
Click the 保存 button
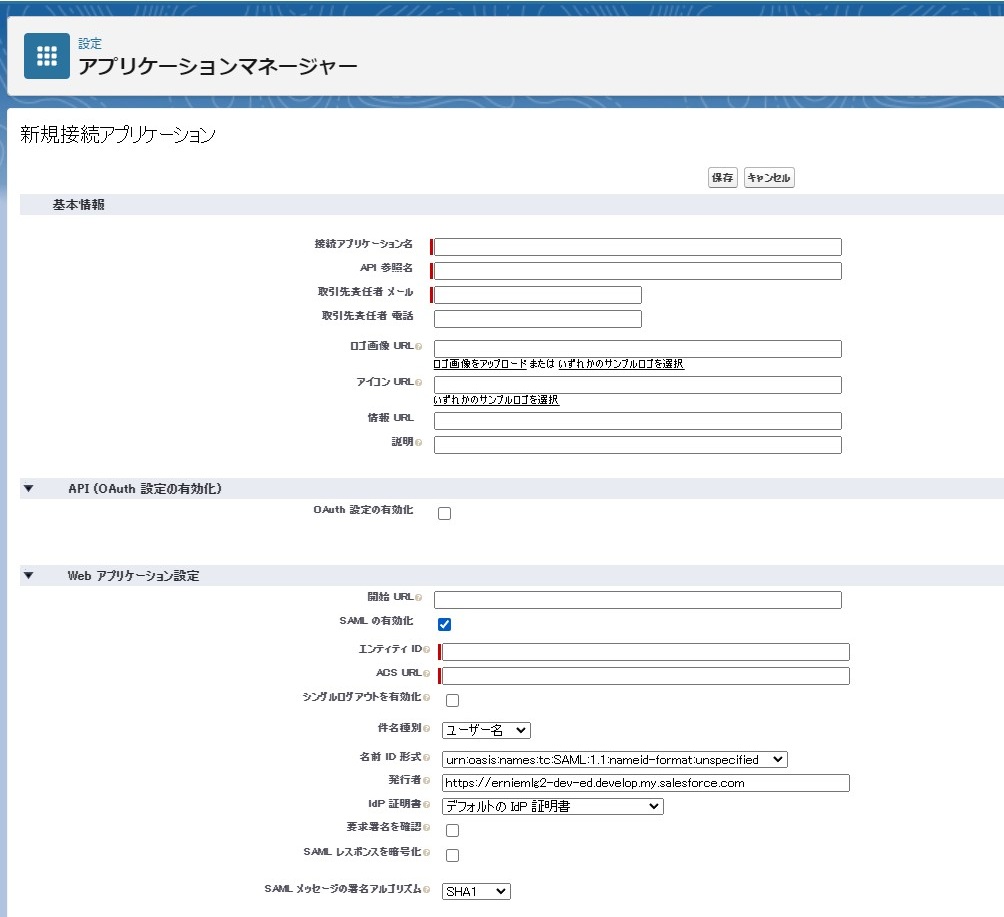pyautogui.click(x=723, y=177)
